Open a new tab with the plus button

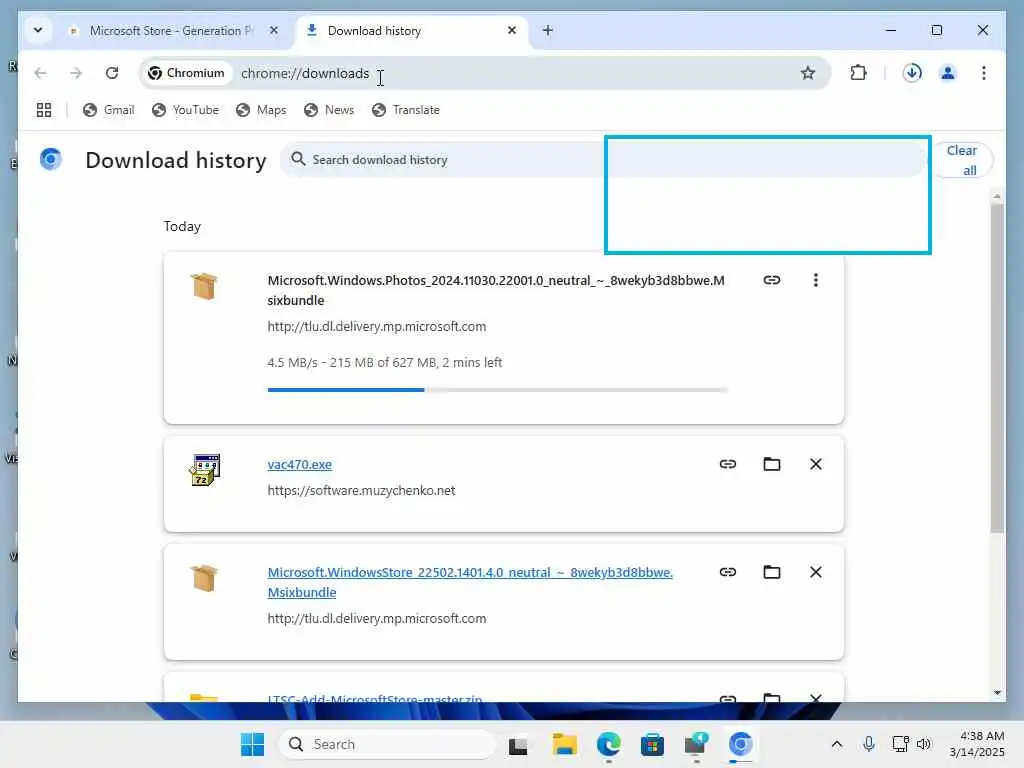point(548,30)
